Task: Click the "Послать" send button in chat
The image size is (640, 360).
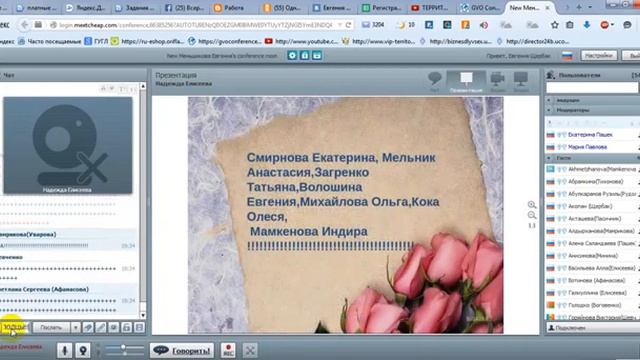Action: (51, 327)
